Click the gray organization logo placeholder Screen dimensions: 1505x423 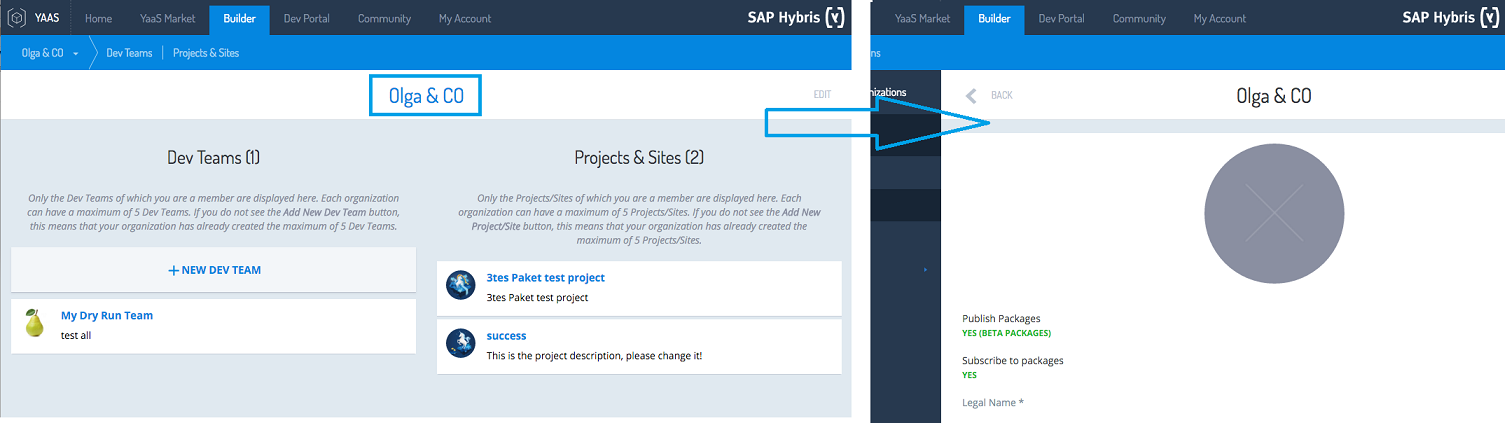(1274, 213)
